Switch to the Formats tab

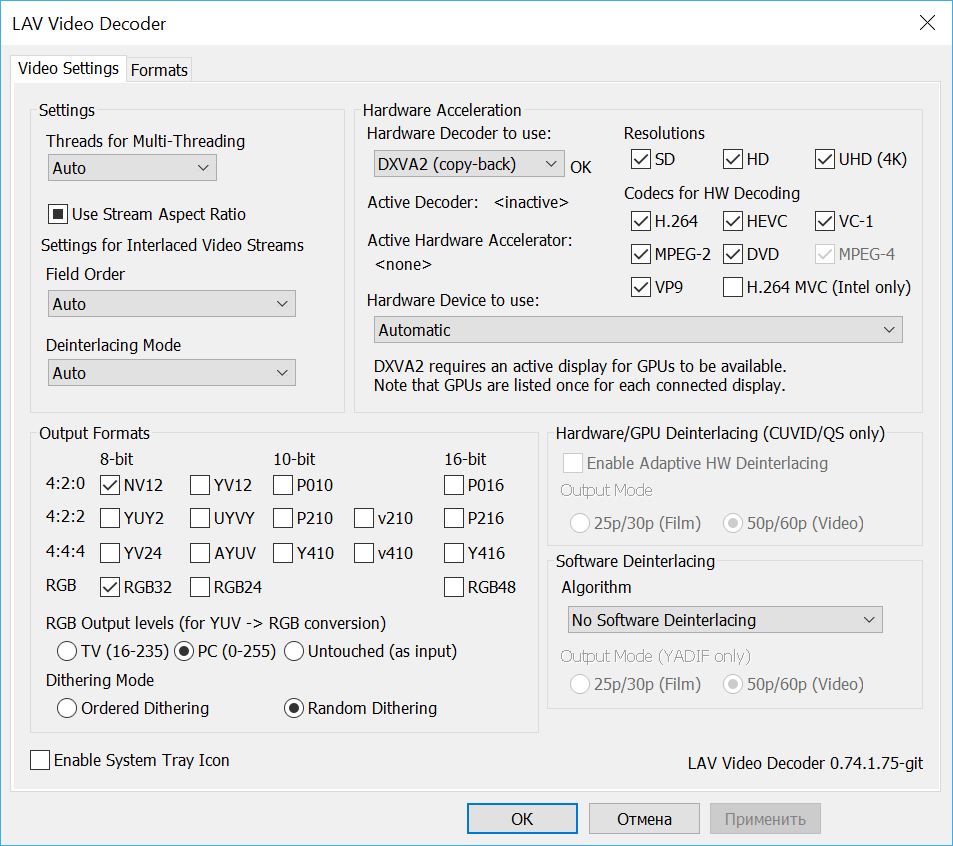(159, 70)
